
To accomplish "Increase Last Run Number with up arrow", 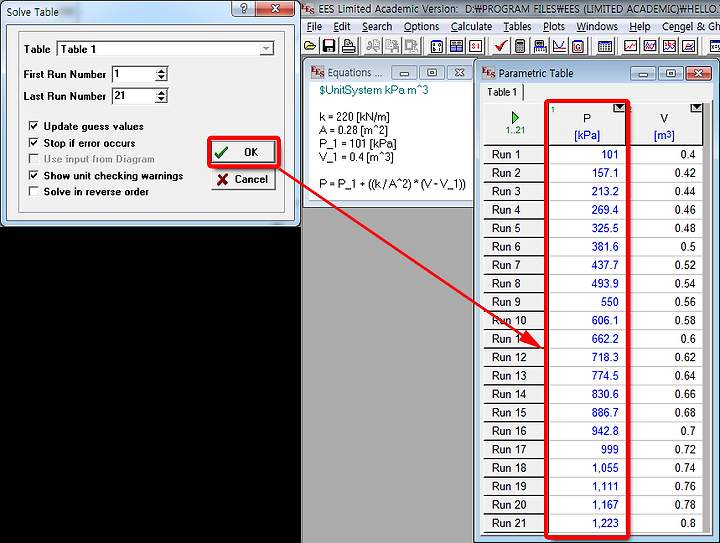I will (x=161, y=93).
